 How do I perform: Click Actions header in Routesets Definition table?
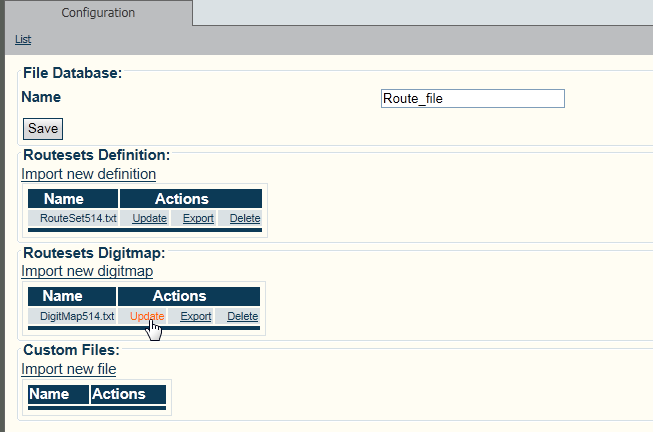pos(181,199)
